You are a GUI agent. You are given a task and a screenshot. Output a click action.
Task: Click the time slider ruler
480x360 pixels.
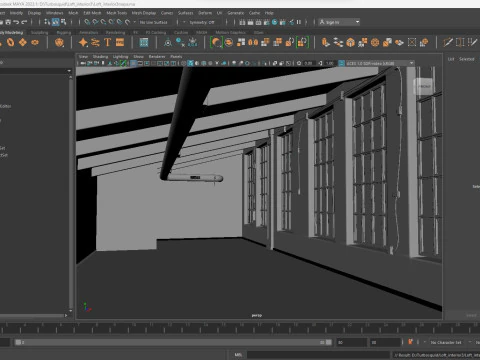[x=240, y=328]
